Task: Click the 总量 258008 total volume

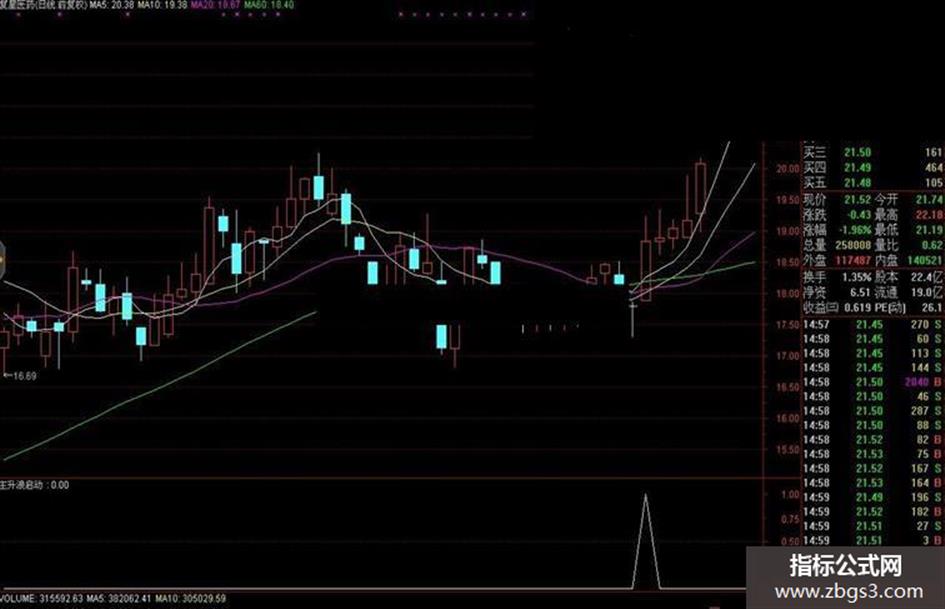Action: coord(837,245)
